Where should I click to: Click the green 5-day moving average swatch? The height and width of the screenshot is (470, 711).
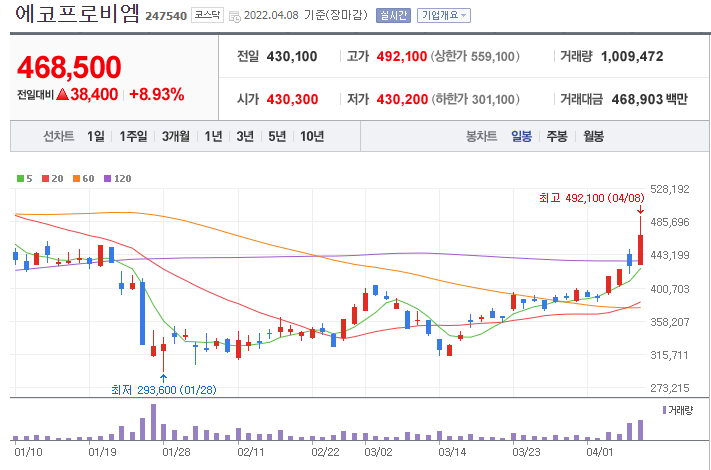click(x=20, y=179)
